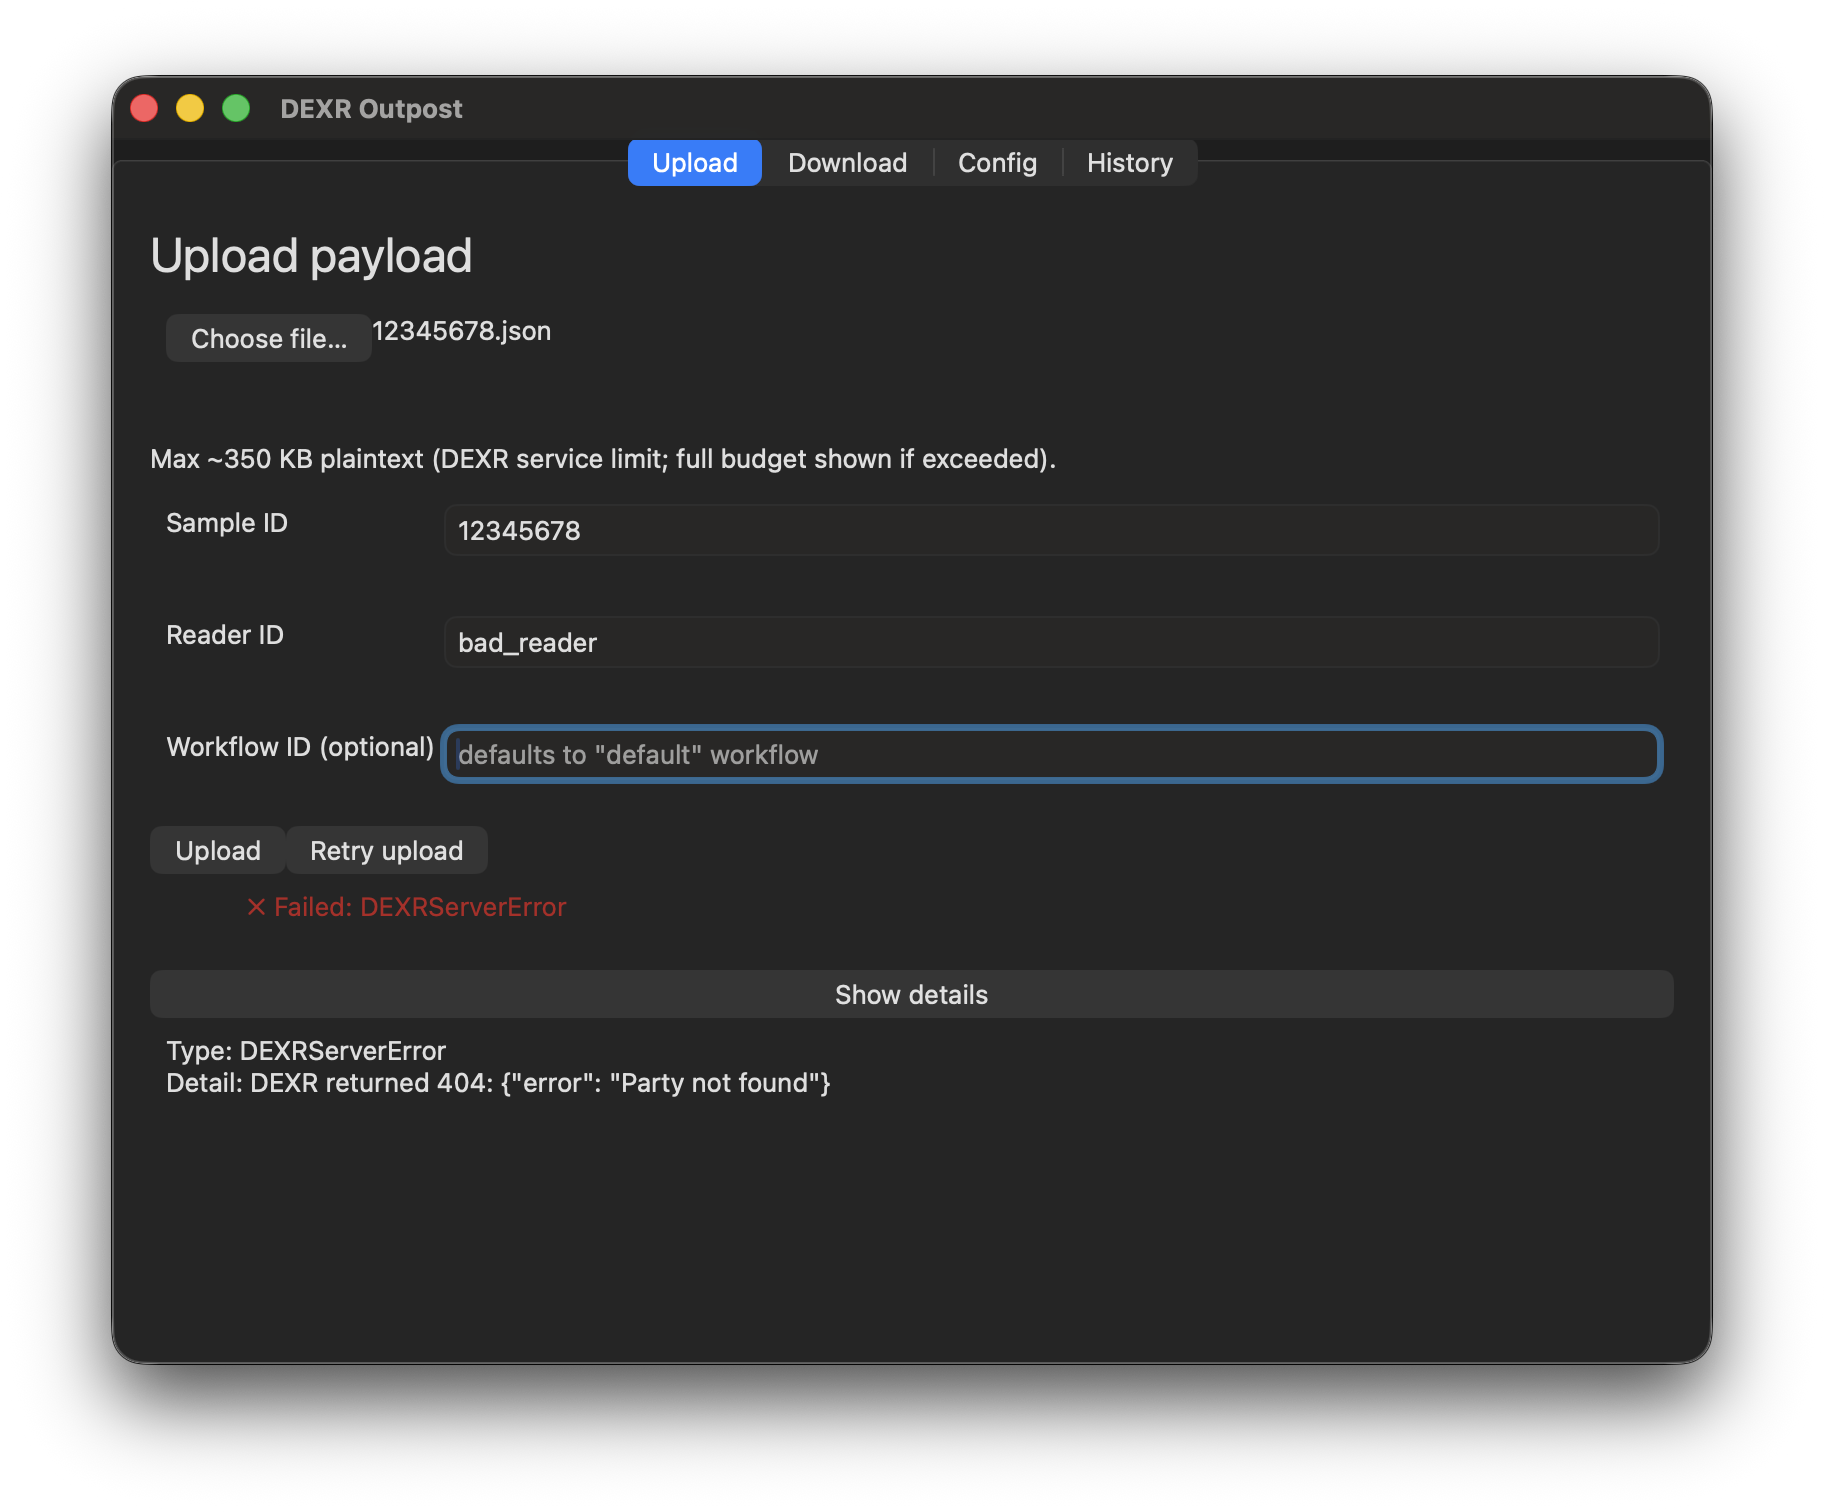Screen dimensions: 1824x1512
Task: Close the DEXR Outpost window
Action: click(144, 108)
